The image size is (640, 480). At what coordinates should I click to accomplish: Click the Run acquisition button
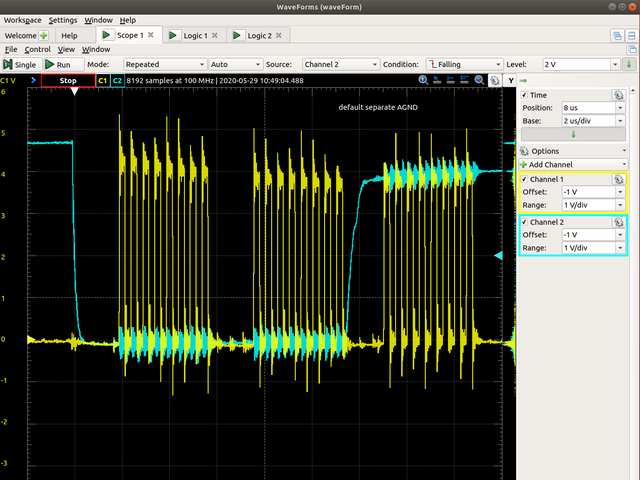63,64
